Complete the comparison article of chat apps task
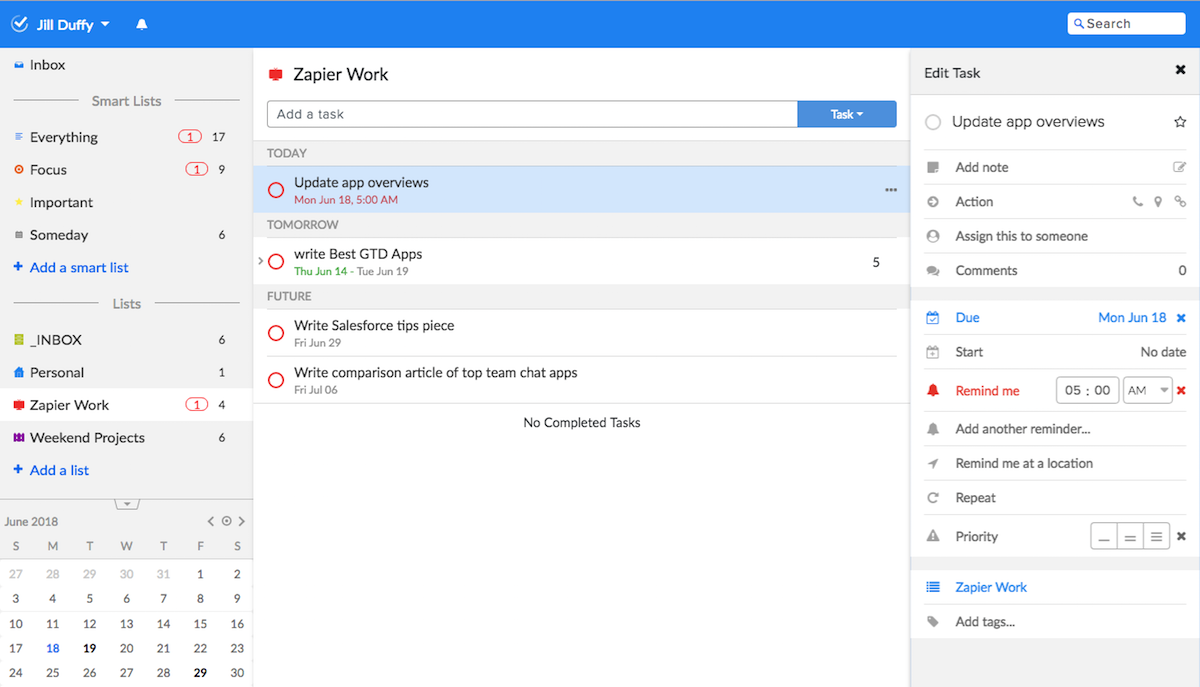Screen dimensions: 1200x687 pos(276,380)
